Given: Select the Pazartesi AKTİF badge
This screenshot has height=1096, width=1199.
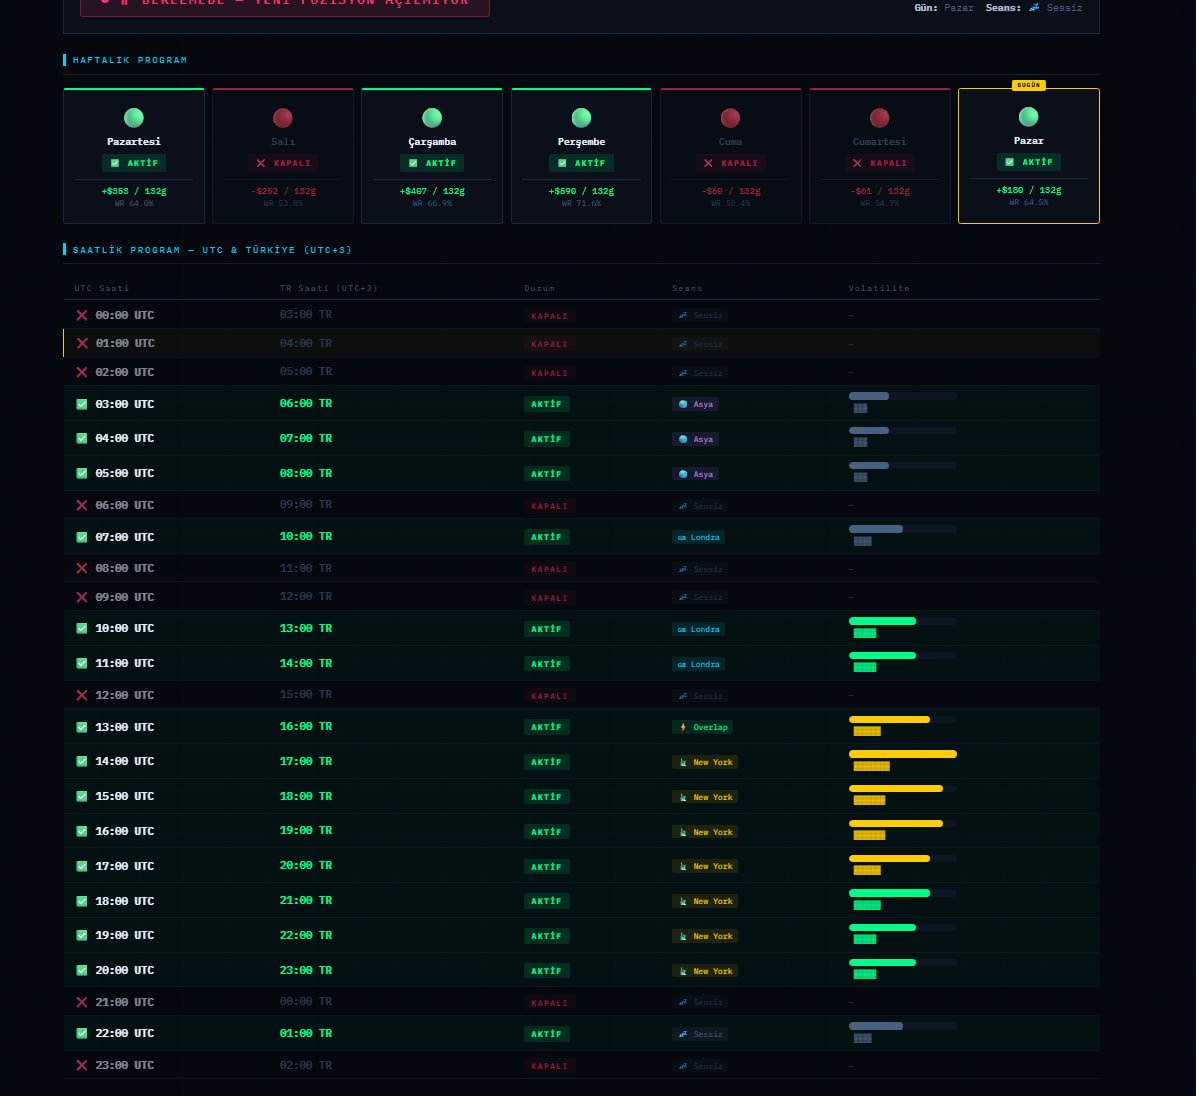Looking at the screenshot, I should (134, 163).
